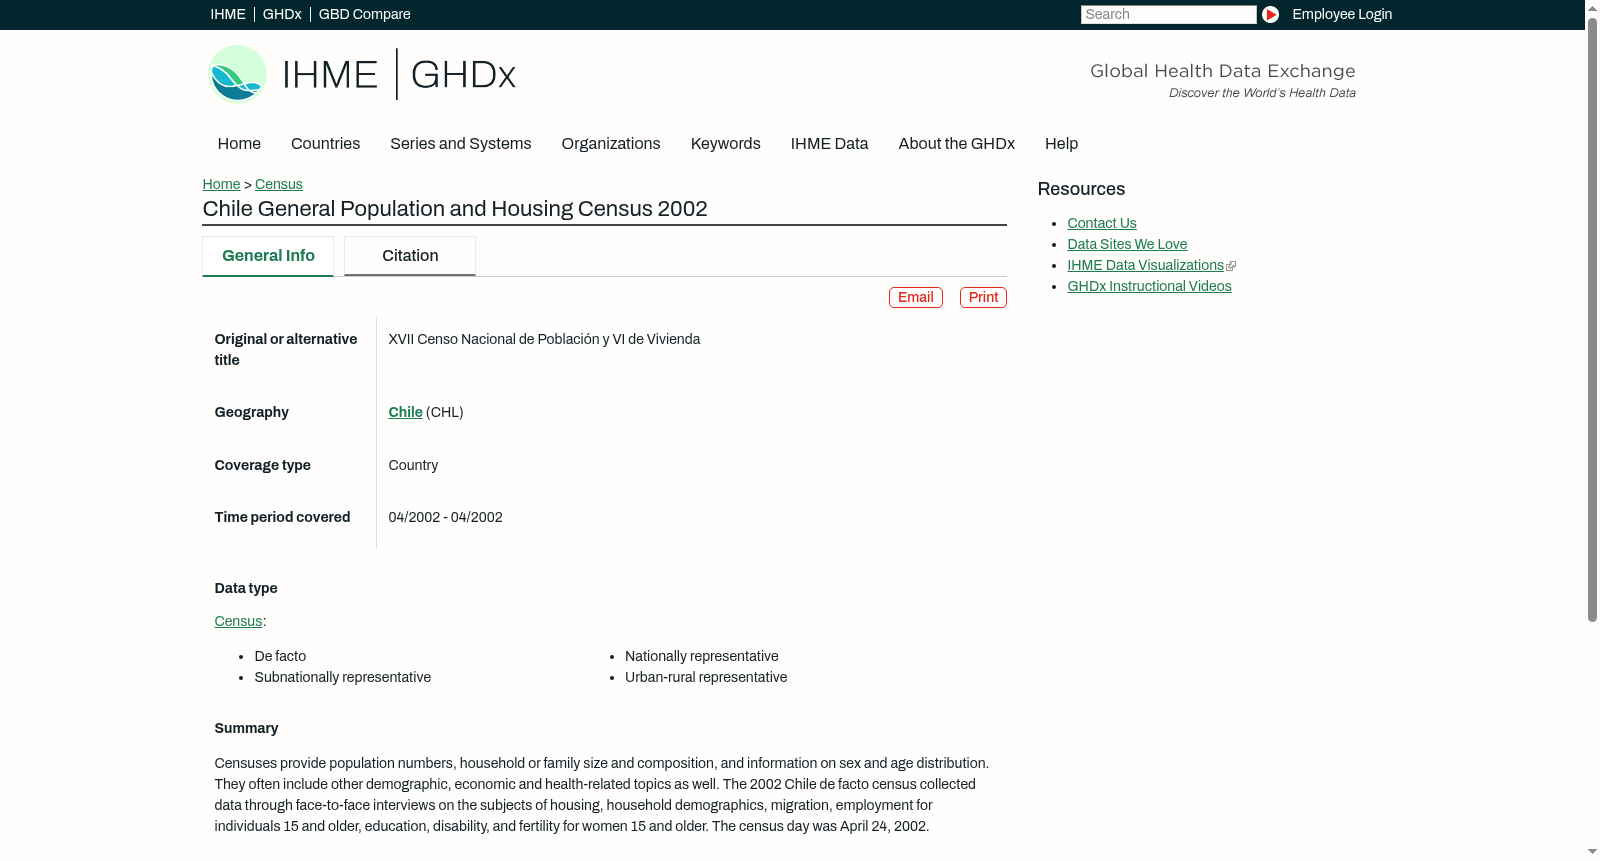
Task: Click the Email button
Action: click(915, 297)
